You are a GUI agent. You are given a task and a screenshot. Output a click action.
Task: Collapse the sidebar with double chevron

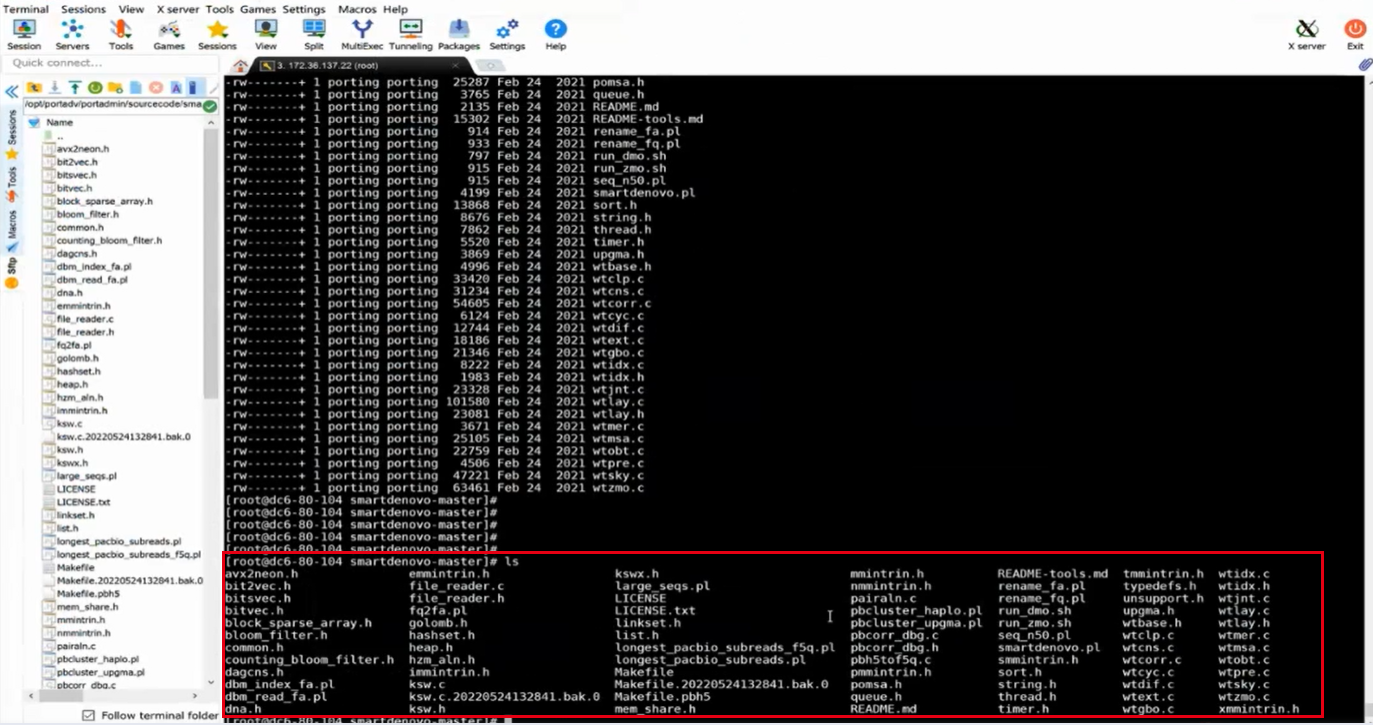(12, 91)
